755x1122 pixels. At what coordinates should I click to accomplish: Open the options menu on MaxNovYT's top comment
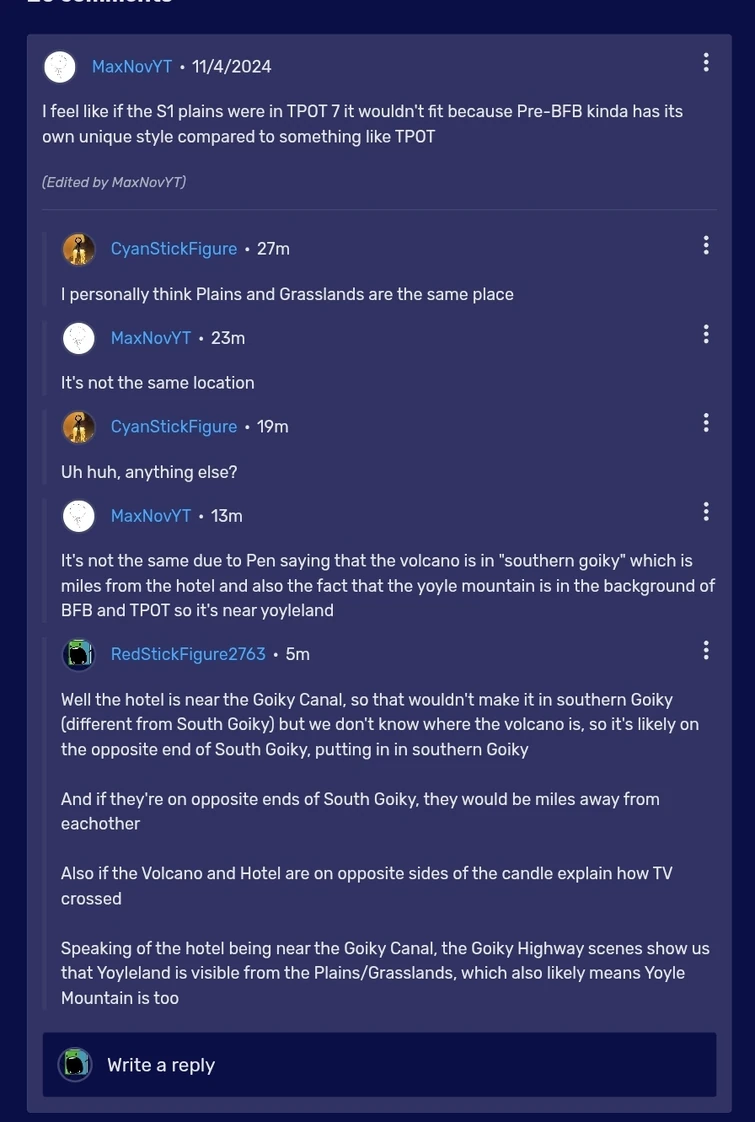tap(705, 61)
